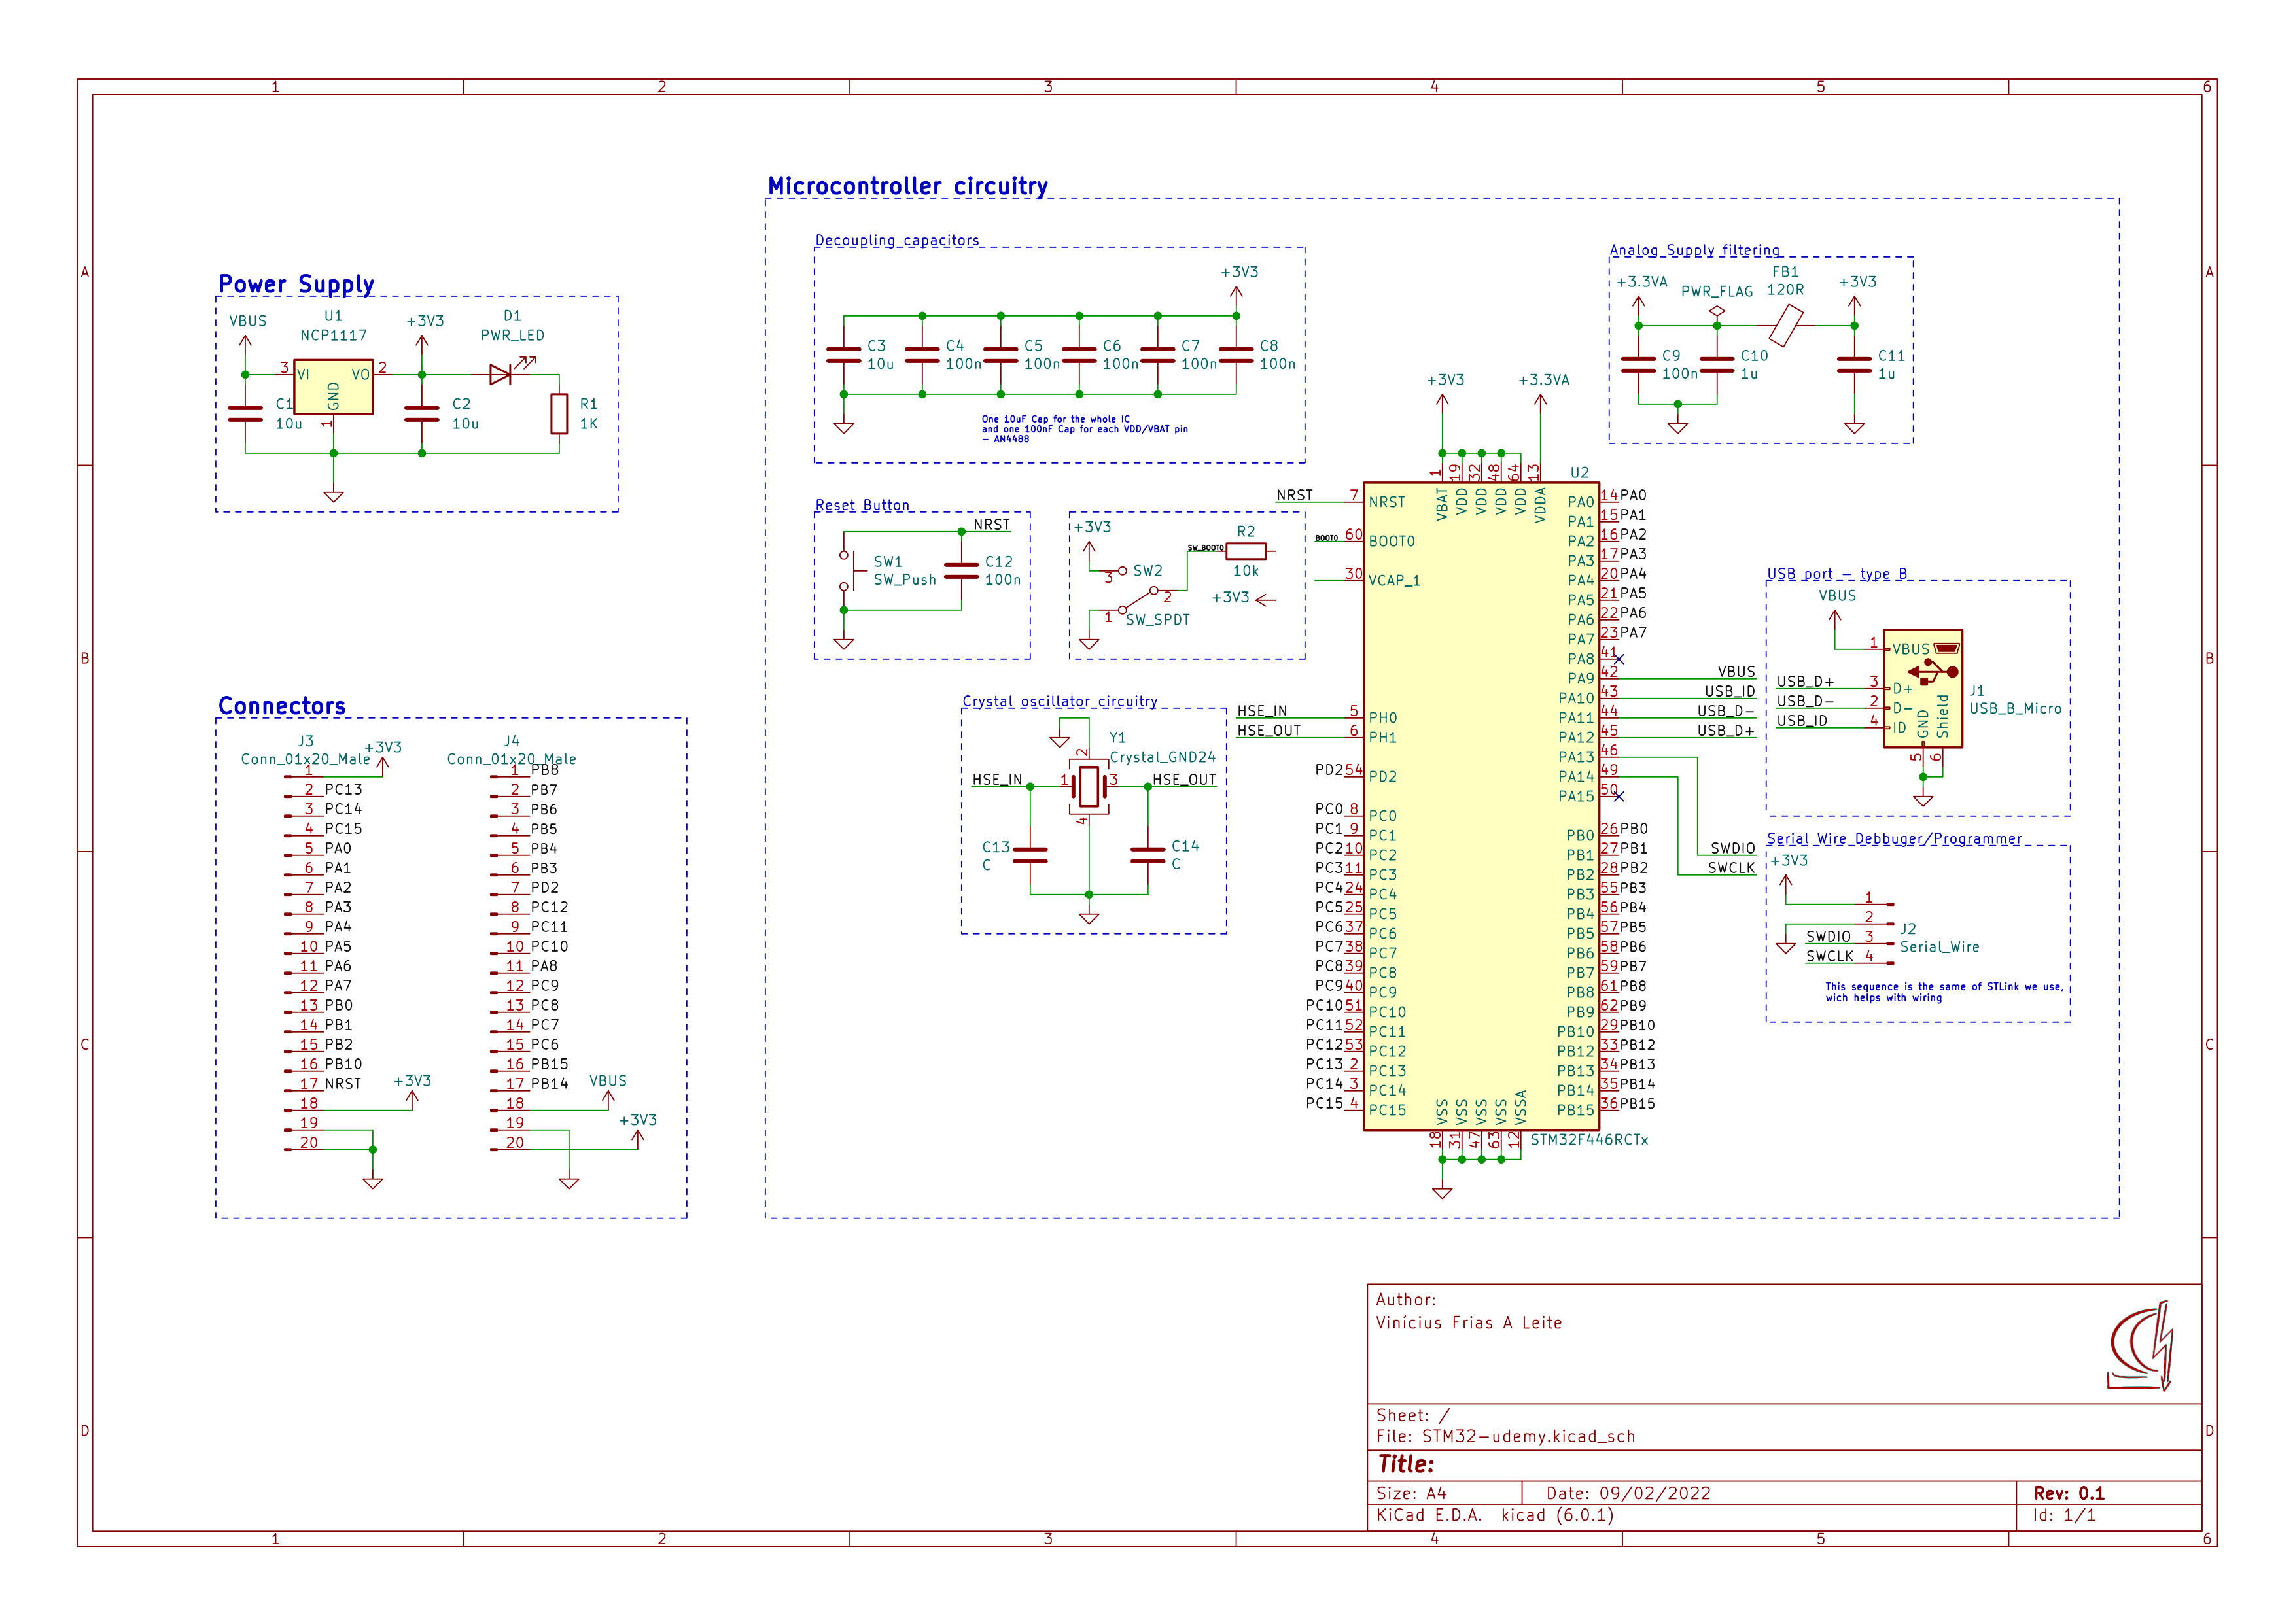Click the "KiCad E.D.A. kicad (6.0.1)" text
Viewport: 2295px width, 1624px height.
pos(1494,1515)
